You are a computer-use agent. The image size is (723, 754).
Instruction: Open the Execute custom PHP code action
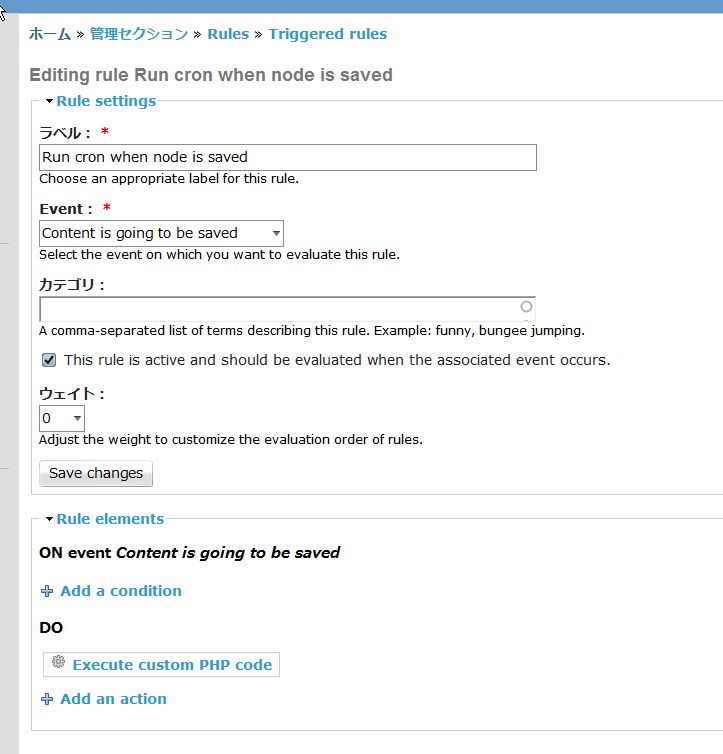pos(172,664)
